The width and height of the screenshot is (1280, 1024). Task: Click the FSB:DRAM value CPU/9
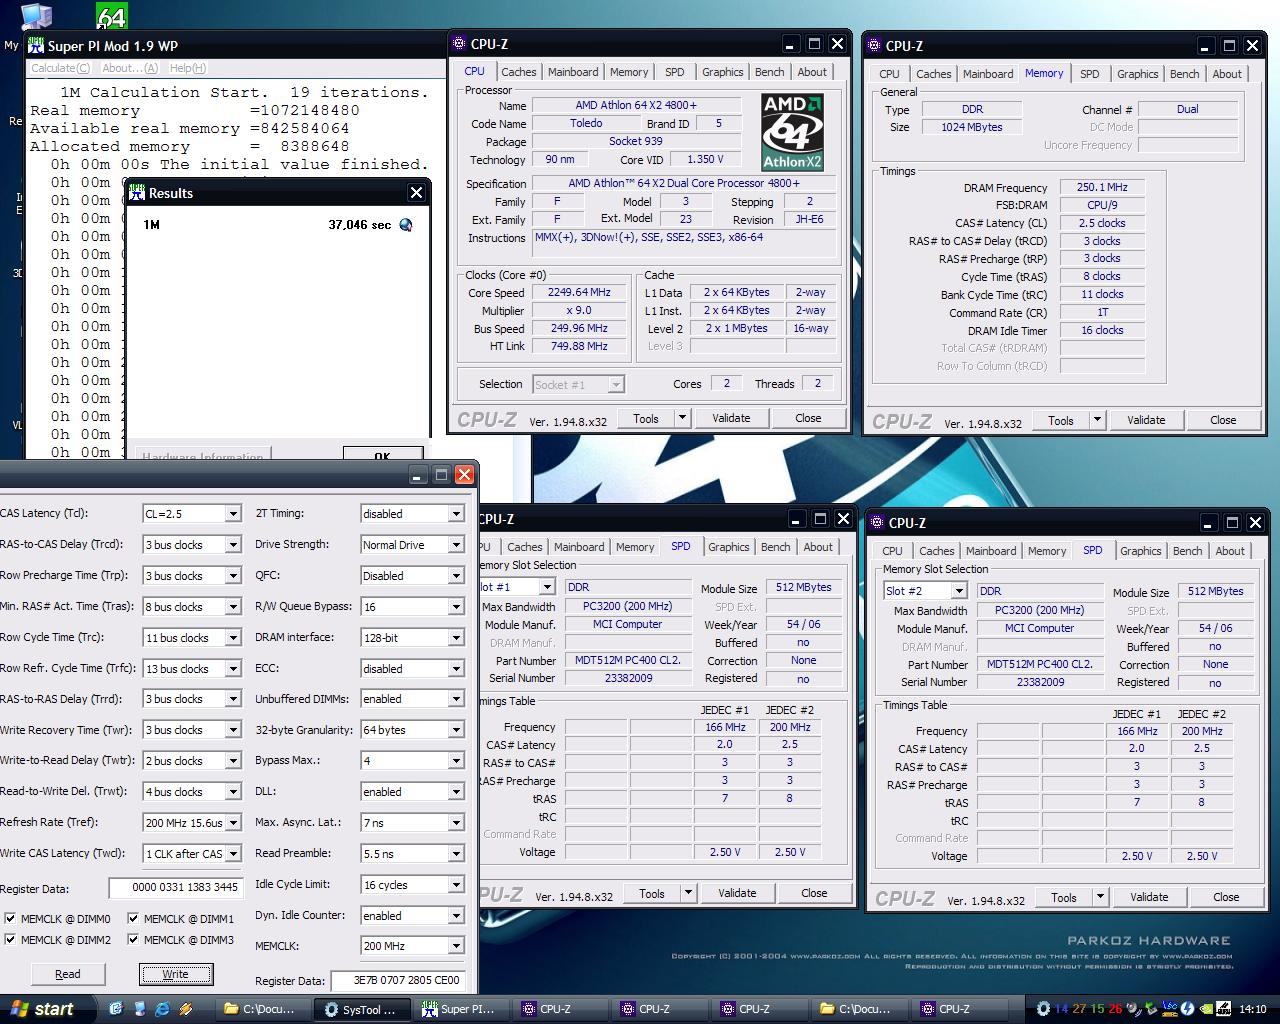click(1102, 205)
